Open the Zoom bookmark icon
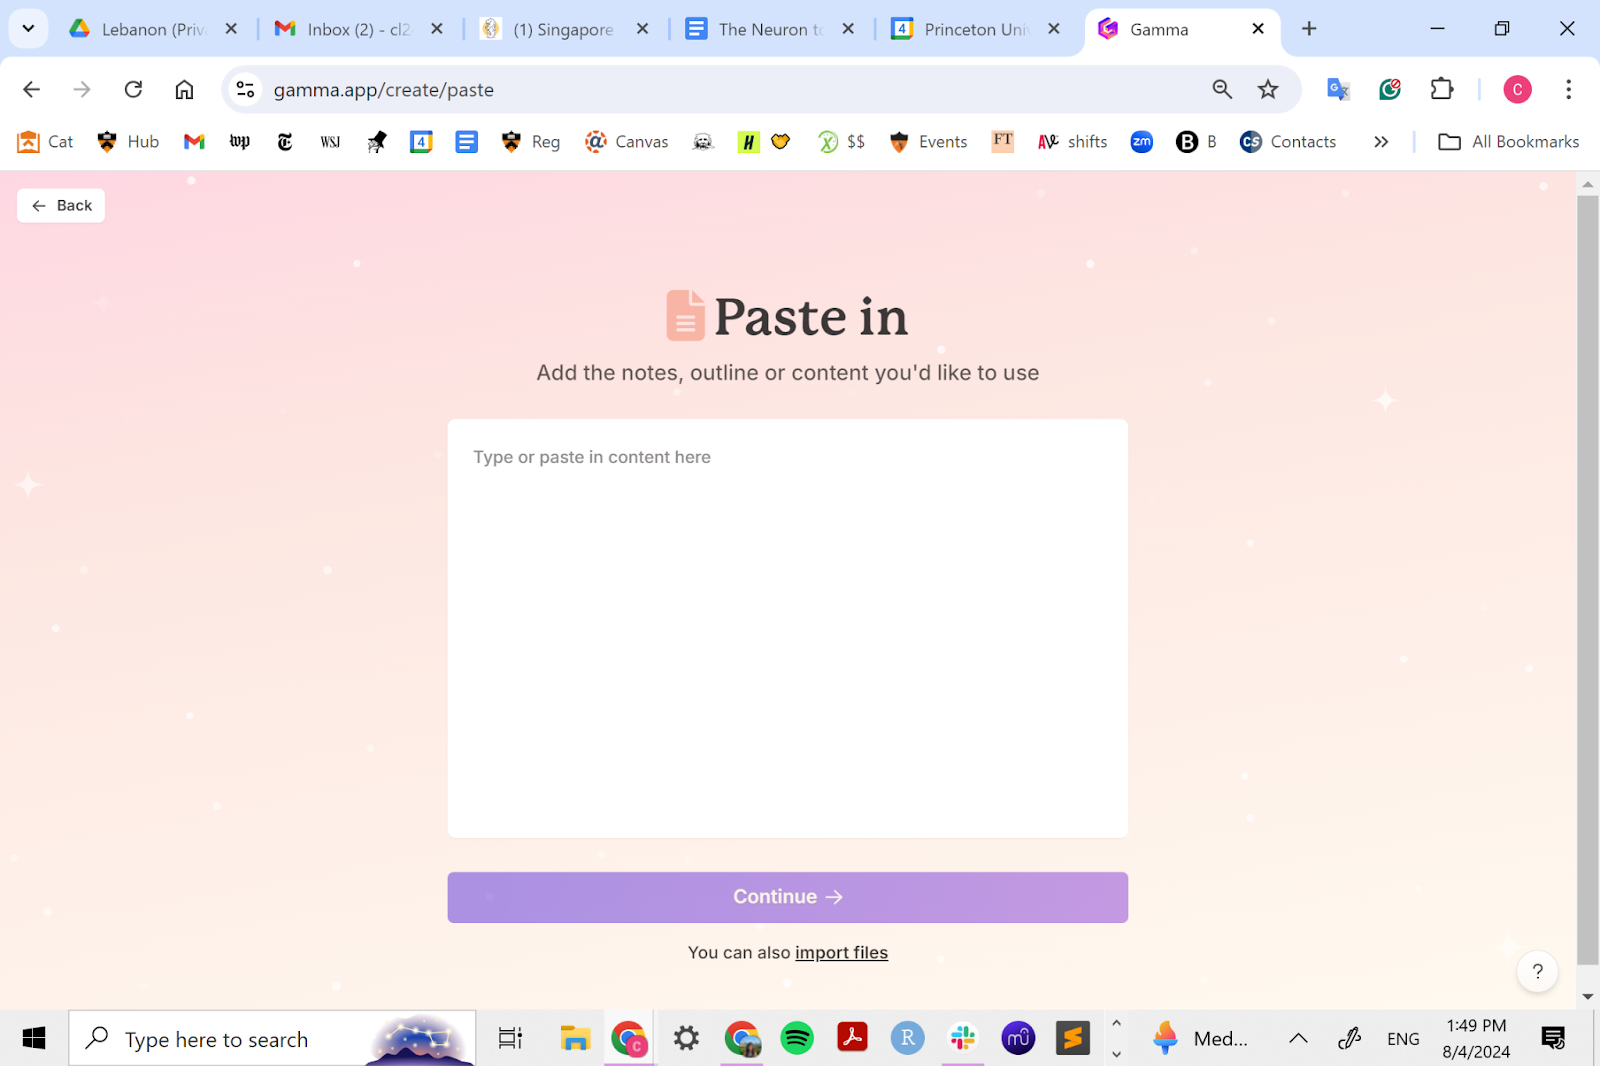 (x=1142, y=142)
